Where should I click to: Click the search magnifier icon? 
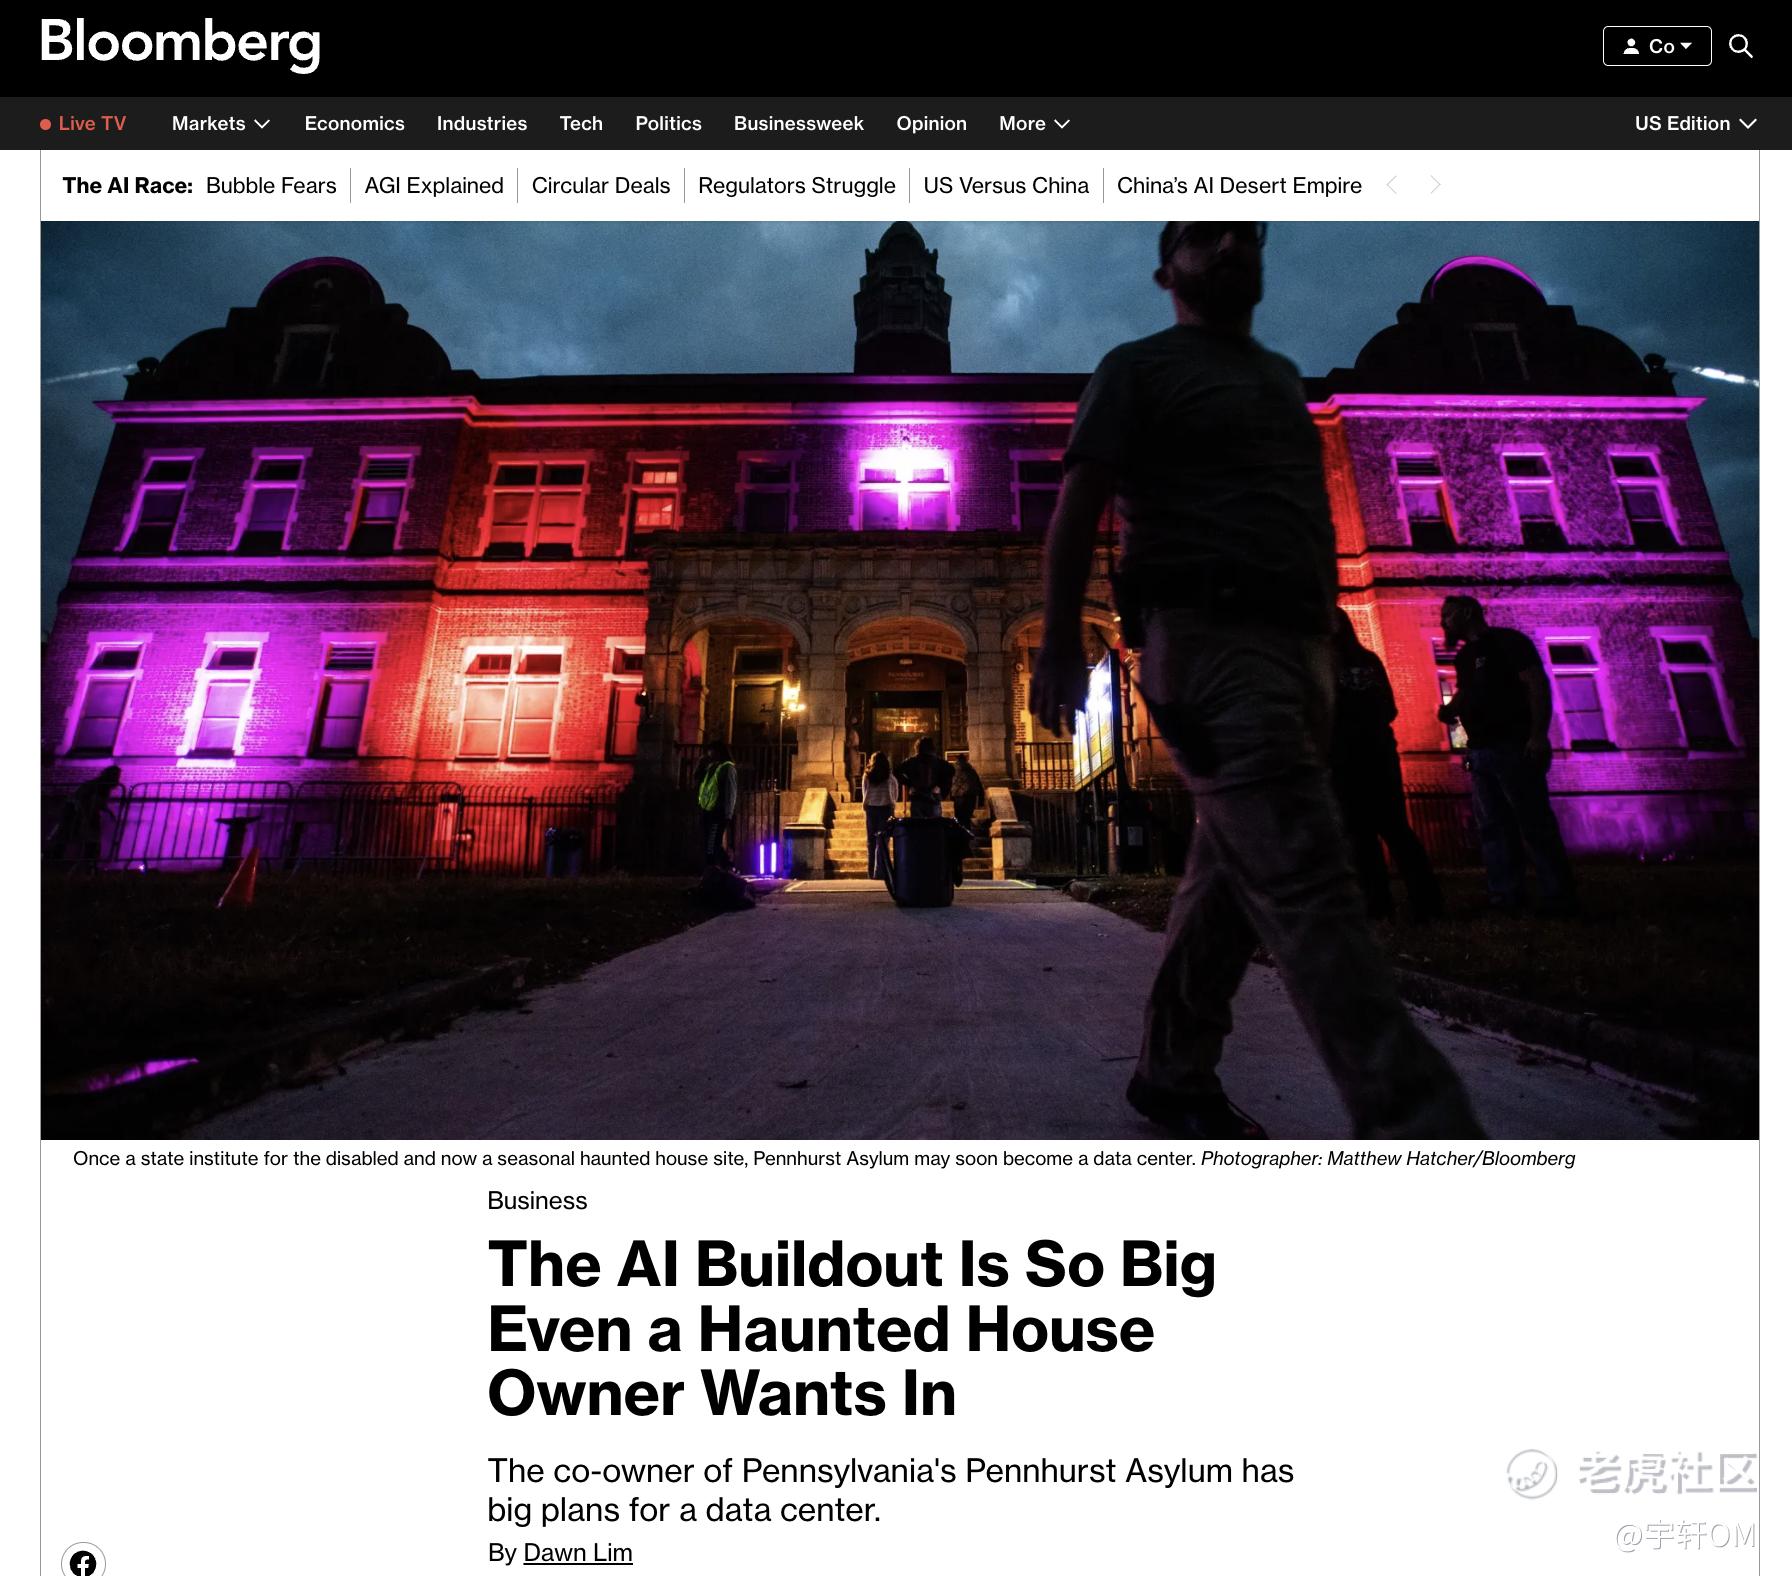(x=1741, y=46)
